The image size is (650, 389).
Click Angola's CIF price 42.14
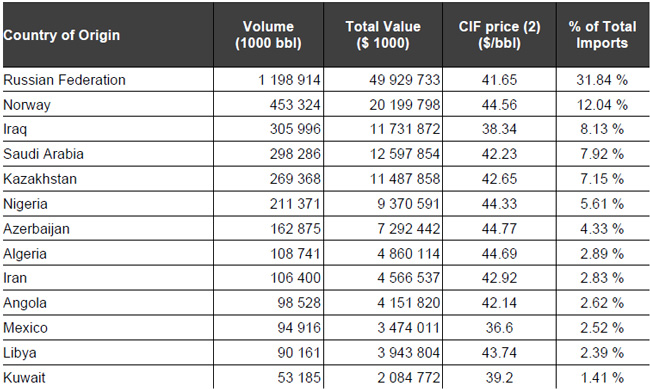coord(499,303)
